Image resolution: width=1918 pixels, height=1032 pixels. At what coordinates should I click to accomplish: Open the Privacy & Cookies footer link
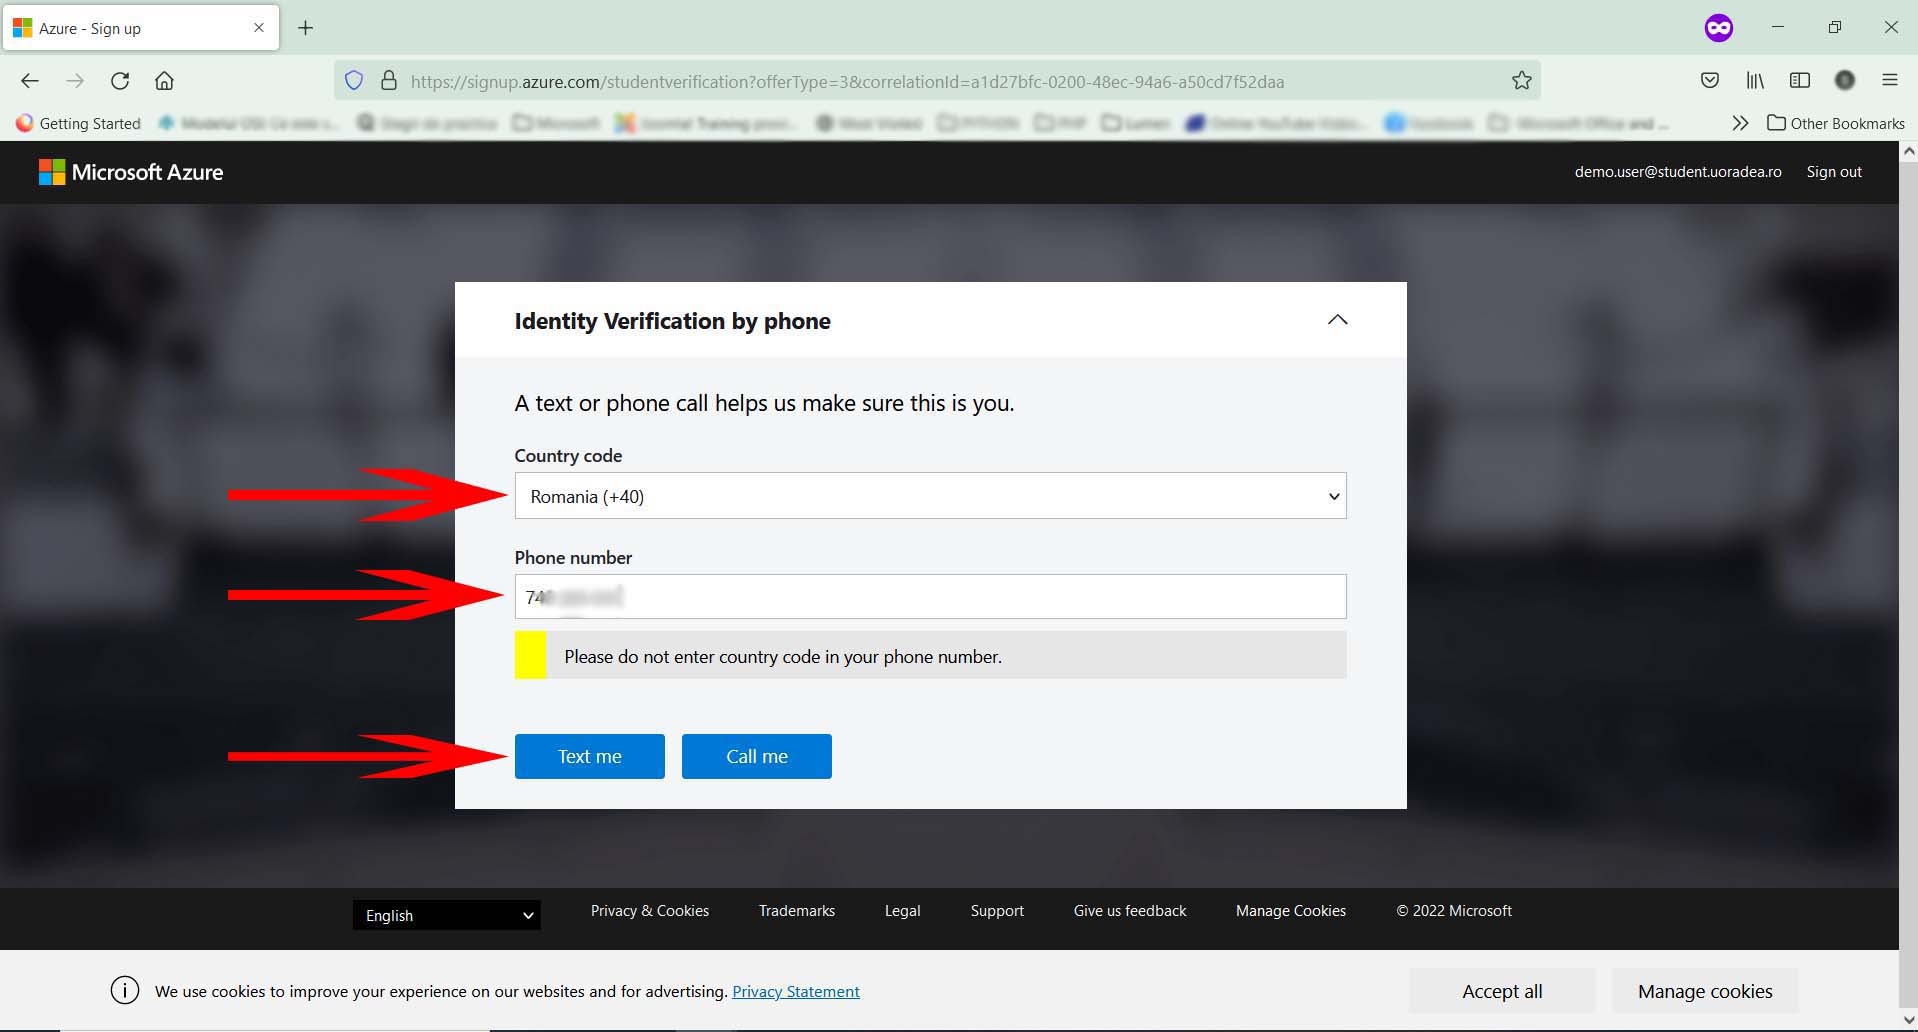coord(649,911)
